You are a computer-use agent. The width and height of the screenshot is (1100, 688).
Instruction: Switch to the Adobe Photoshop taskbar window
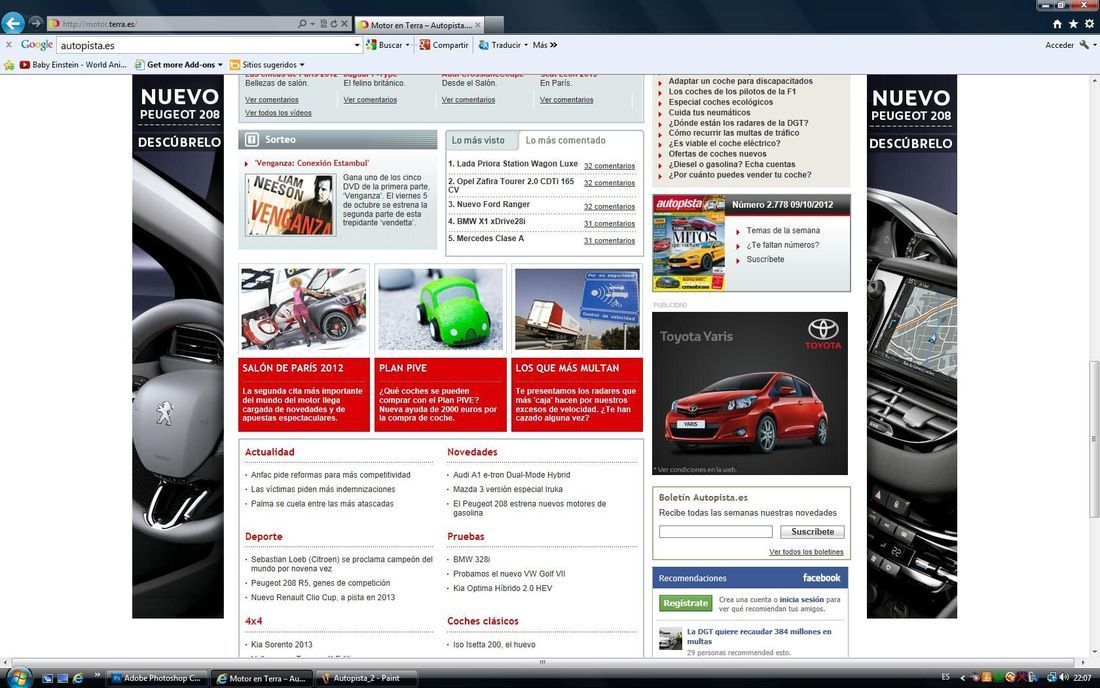pos(157,678)
